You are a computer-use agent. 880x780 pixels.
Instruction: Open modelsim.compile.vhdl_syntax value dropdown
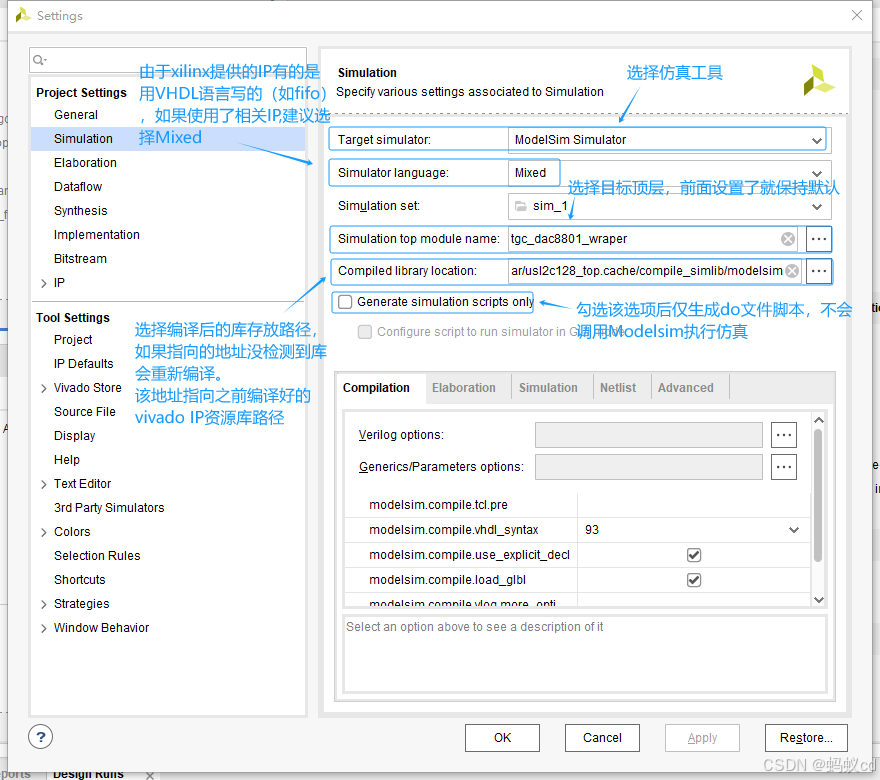coord(794,530)
